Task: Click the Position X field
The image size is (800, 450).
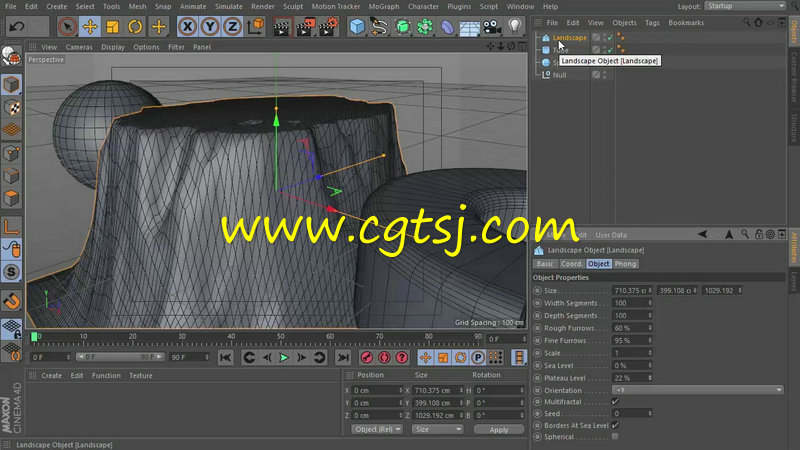Action: [378, 390]
